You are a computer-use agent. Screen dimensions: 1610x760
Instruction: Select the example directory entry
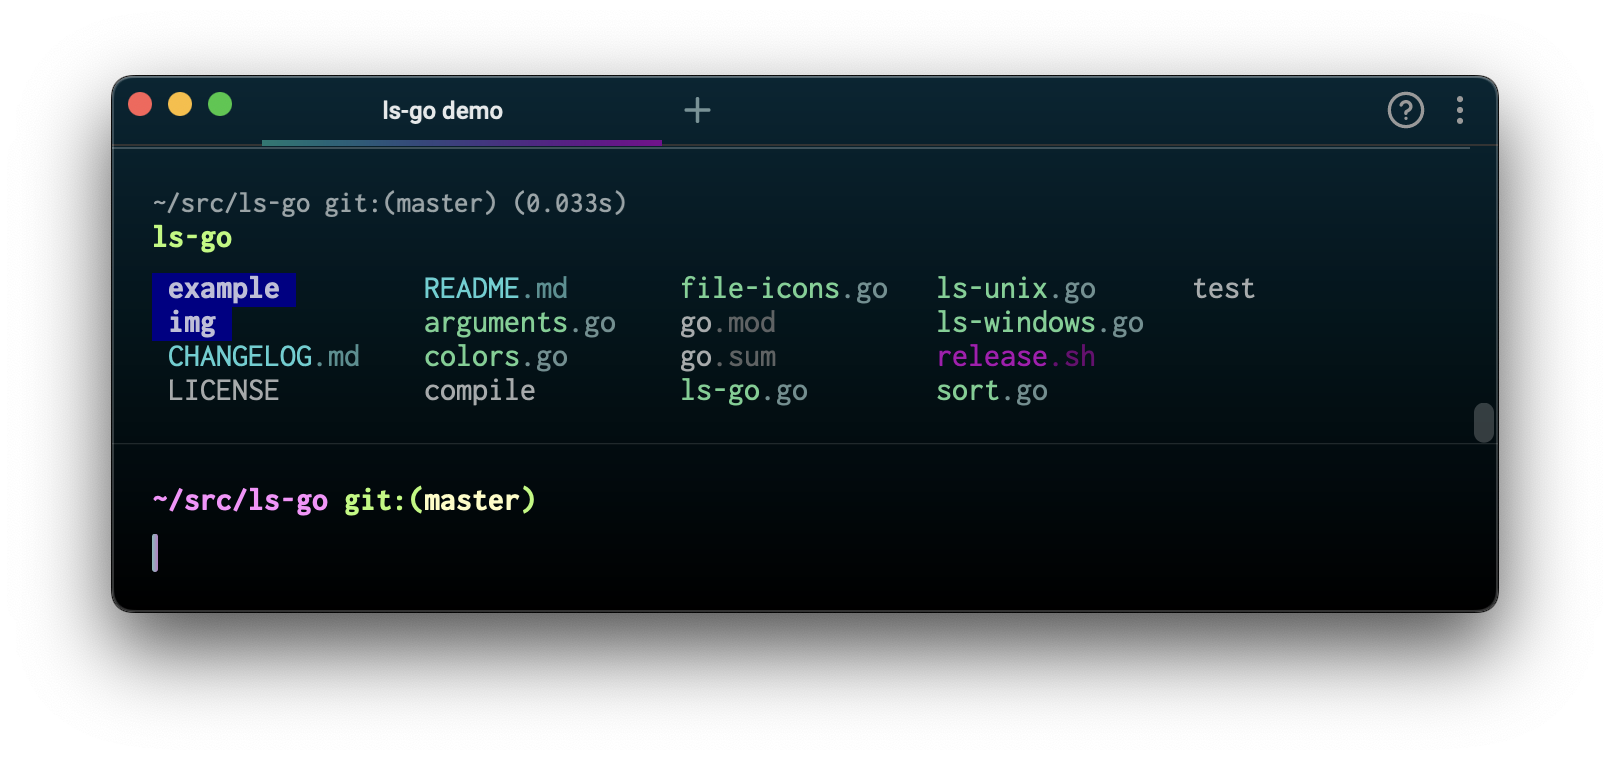pyautogui.click(x=224, y=289)
